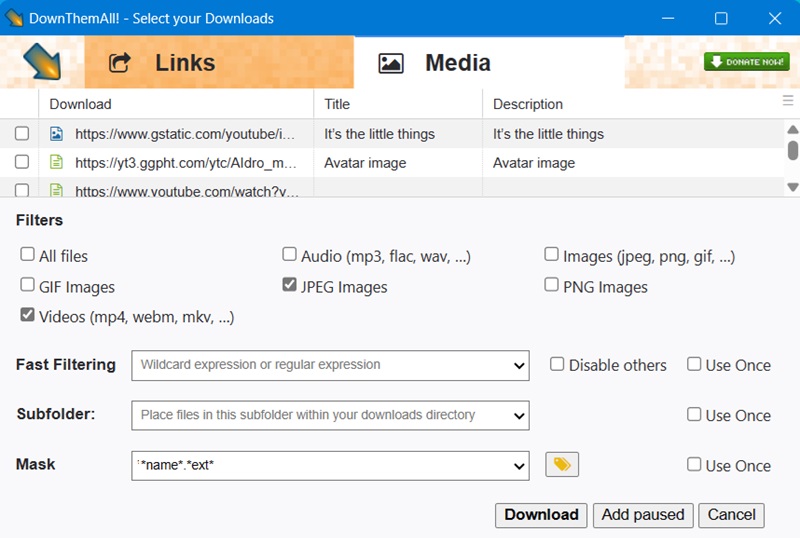Screen dimensions: 800x538
Task: Click the Description column header
Action: (x=633, y=104)
